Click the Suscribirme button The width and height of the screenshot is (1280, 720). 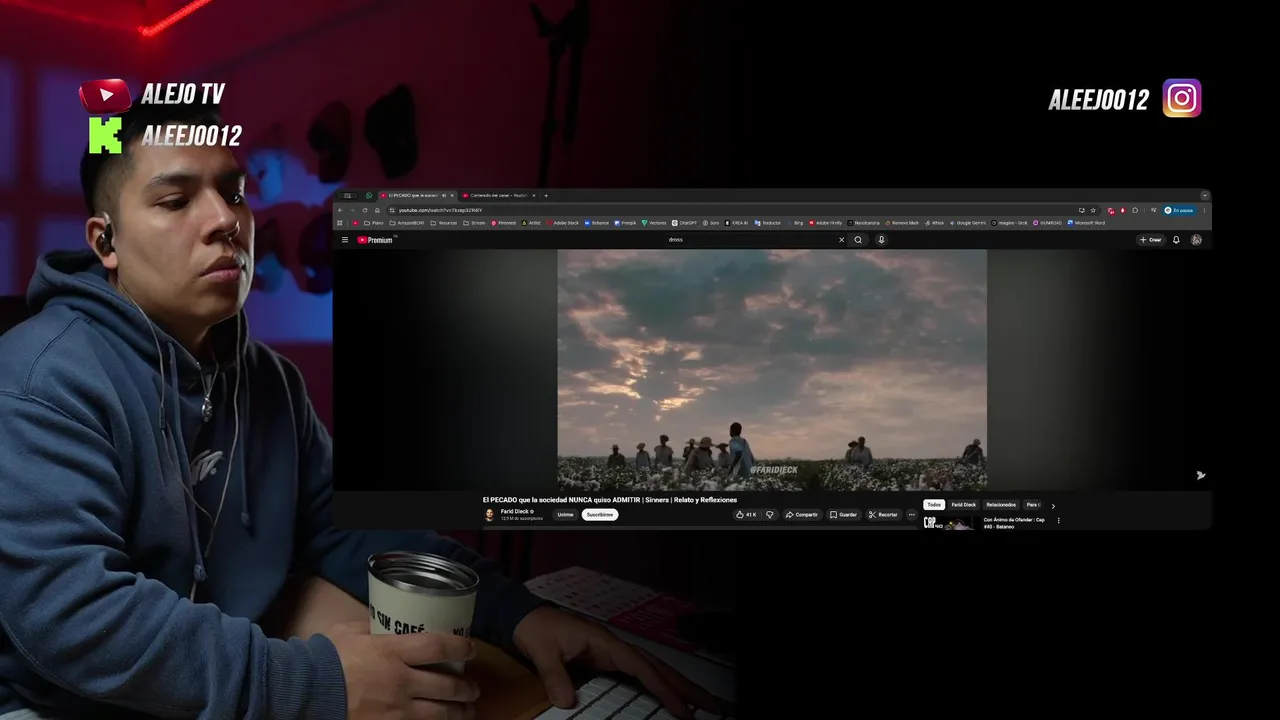(600, 515)
